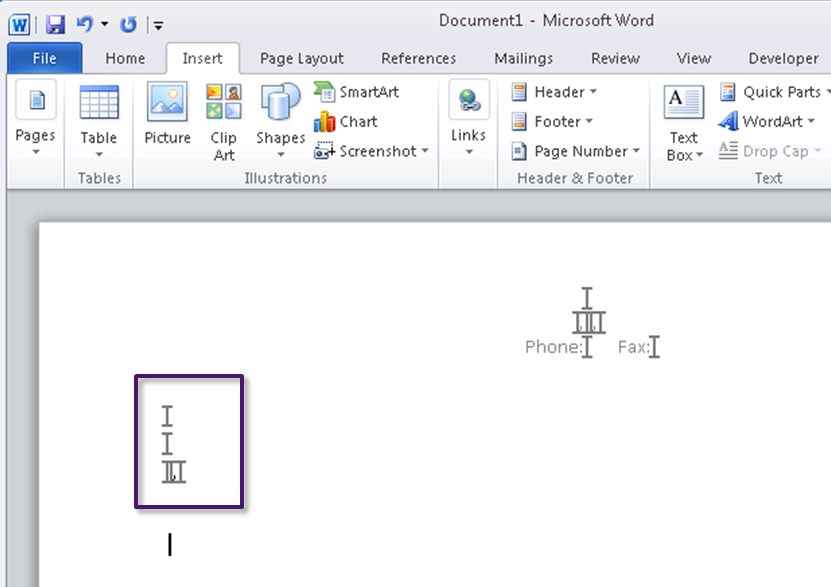The width and height of the screenshot is (831, 587).
Task: Open Clip Art pane
Action: coord(224,121)
